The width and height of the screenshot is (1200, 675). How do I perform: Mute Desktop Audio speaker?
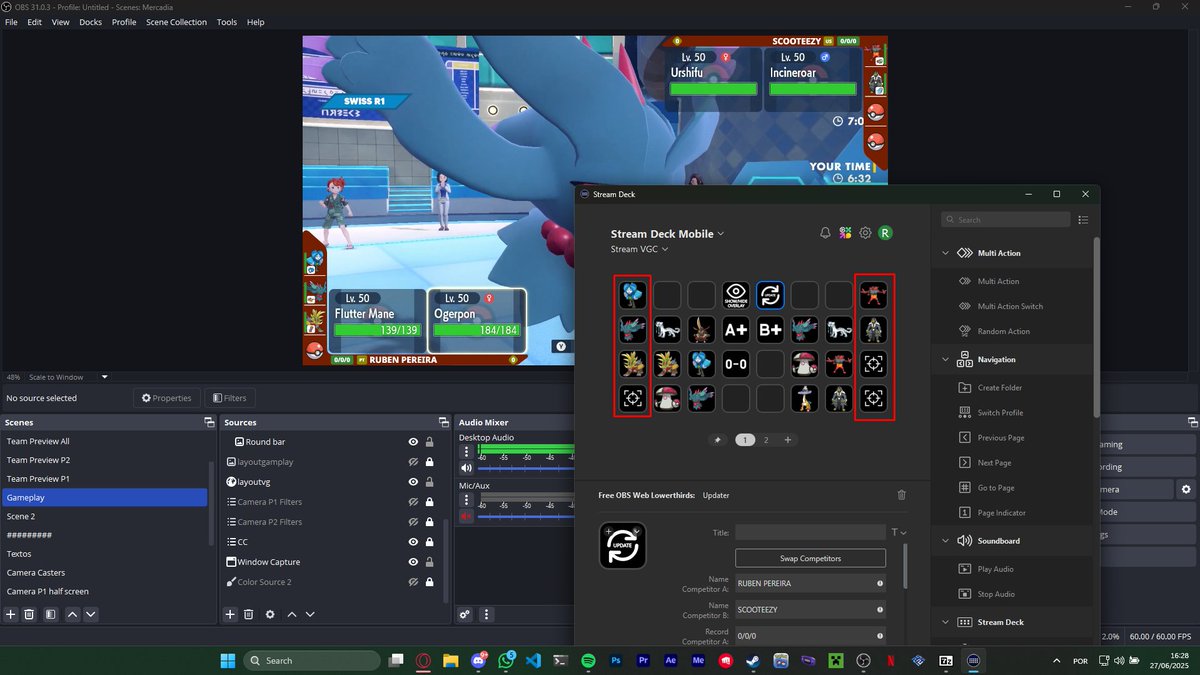[466, 468]
